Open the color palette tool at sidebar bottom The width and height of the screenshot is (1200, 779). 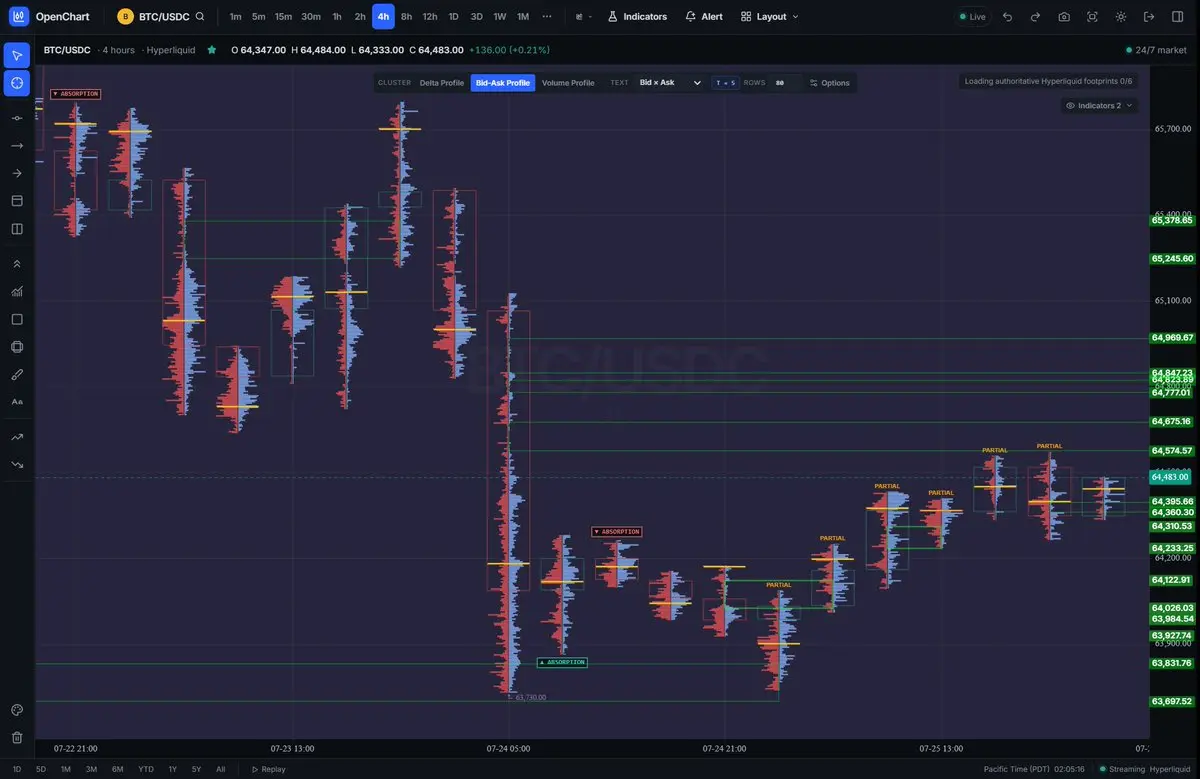(17, 710)
